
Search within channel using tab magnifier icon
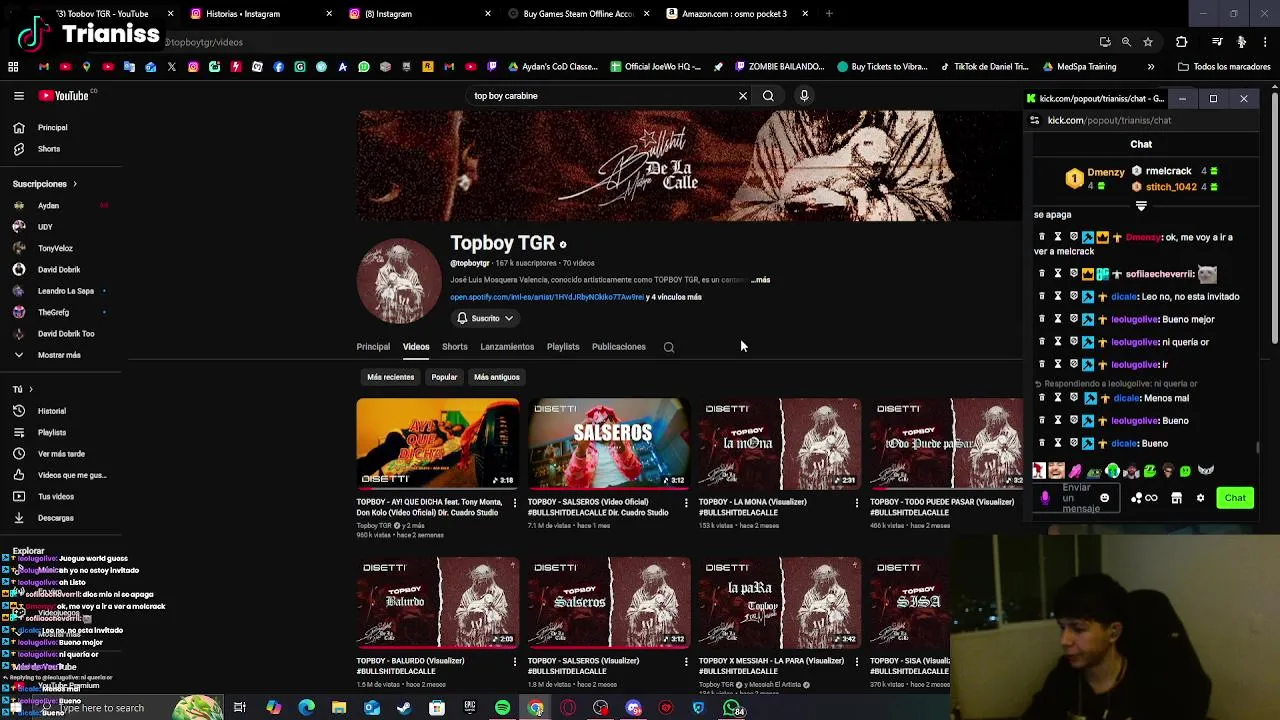pos(669,347)
